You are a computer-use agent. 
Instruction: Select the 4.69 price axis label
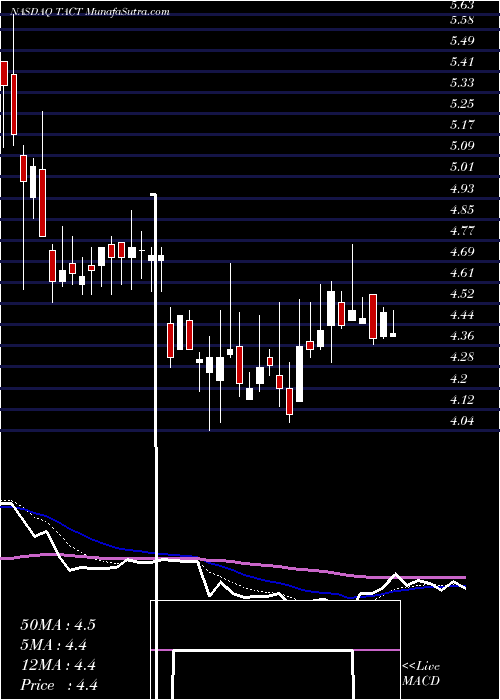click(462, 252)
